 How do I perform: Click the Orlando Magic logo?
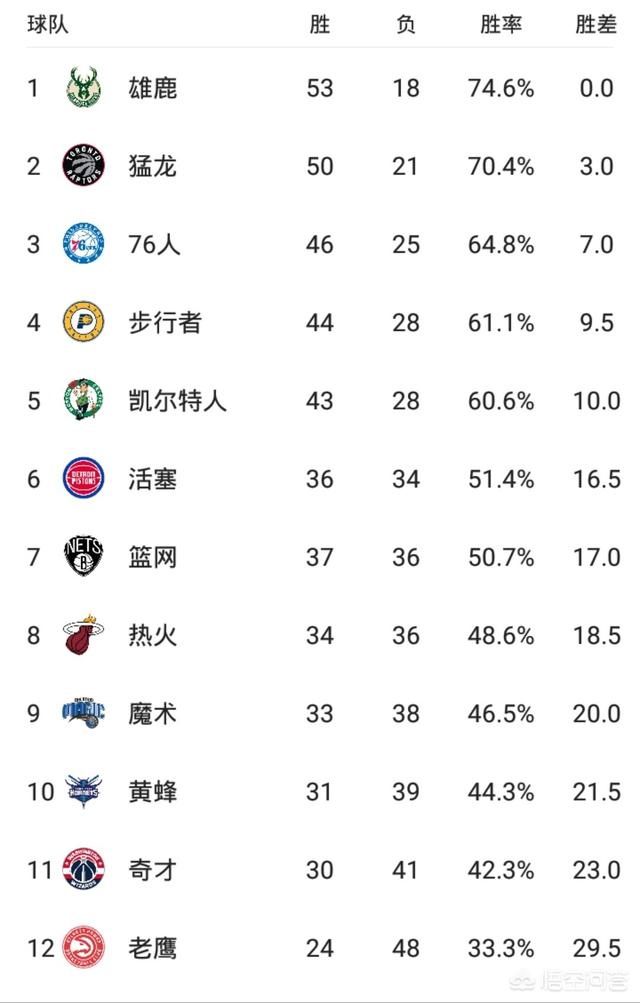84,713
